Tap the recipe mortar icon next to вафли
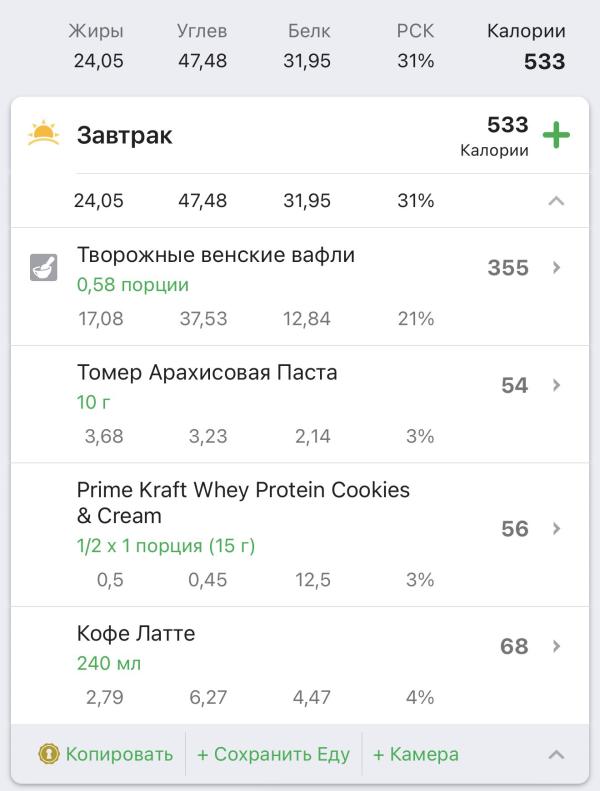The image size is (600, 791). coord(44,267)
